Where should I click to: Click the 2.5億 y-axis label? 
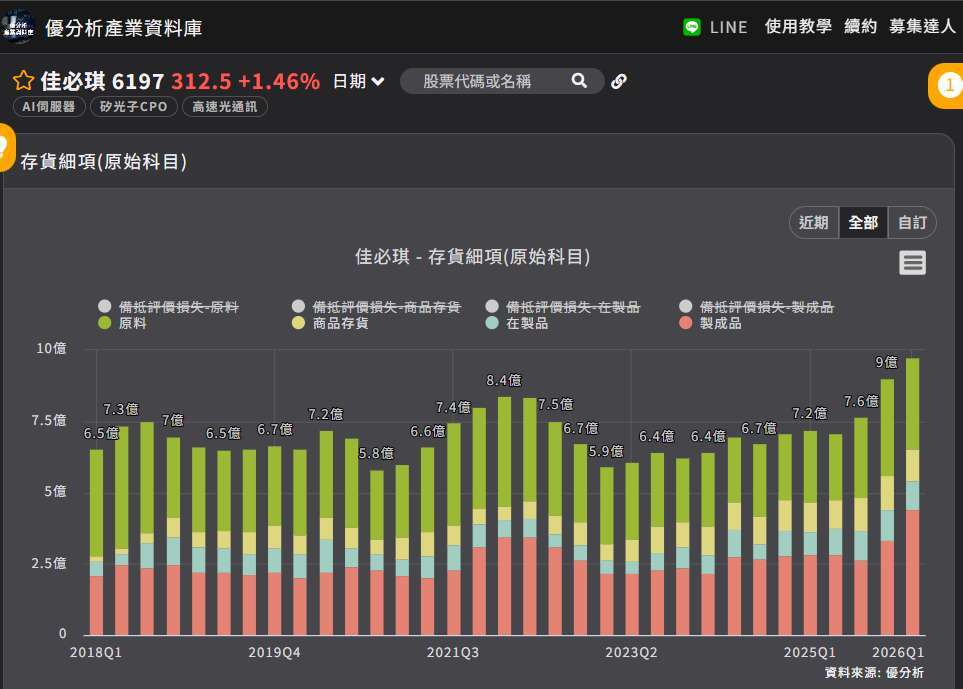pyautogui.click(x=49, y=563)
